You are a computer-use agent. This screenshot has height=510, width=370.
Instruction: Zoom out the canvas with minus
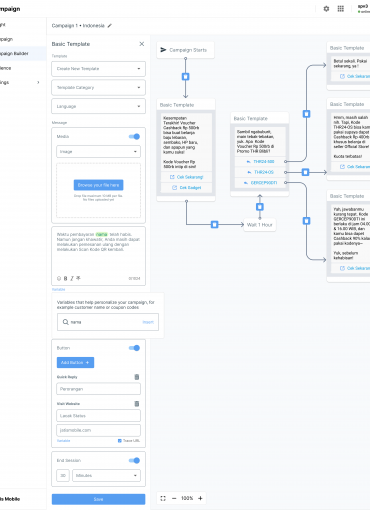(174, 498)
